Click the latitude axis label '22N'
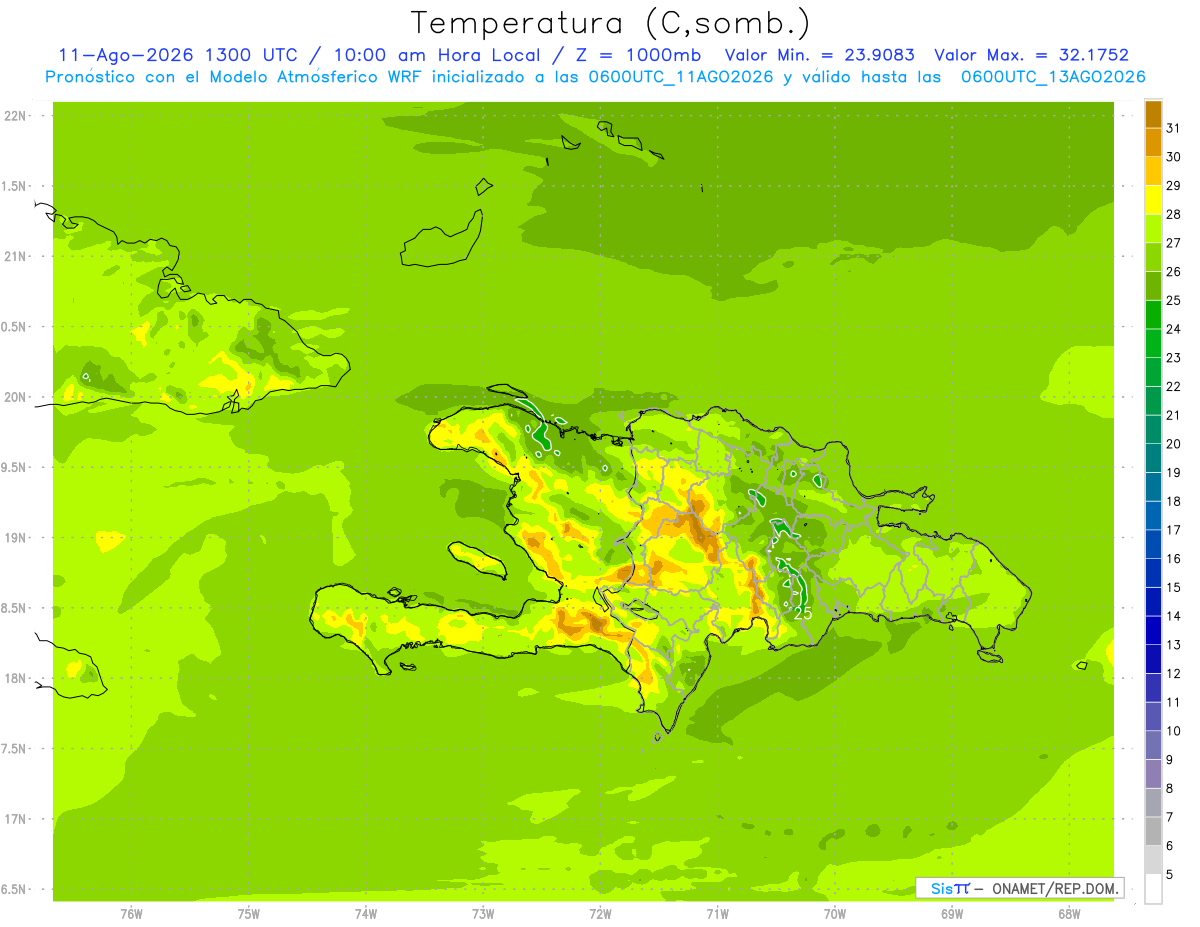Image resolution: width=1200 pixels, height=927 pixels. [17, 116]
